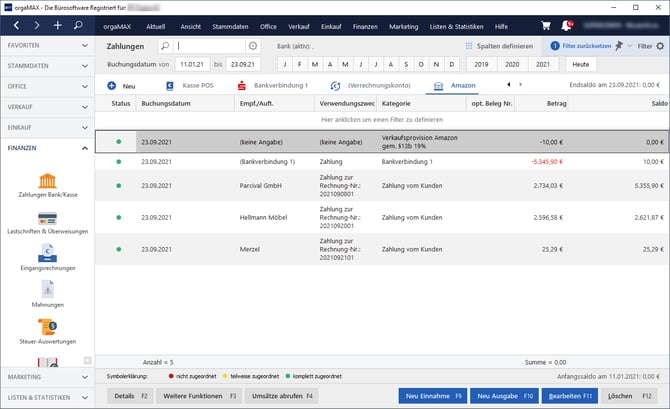Go forward with the right arrow icon
This screenshot has height=409, width=670.
pyautogui.click(x=37, y=26)
